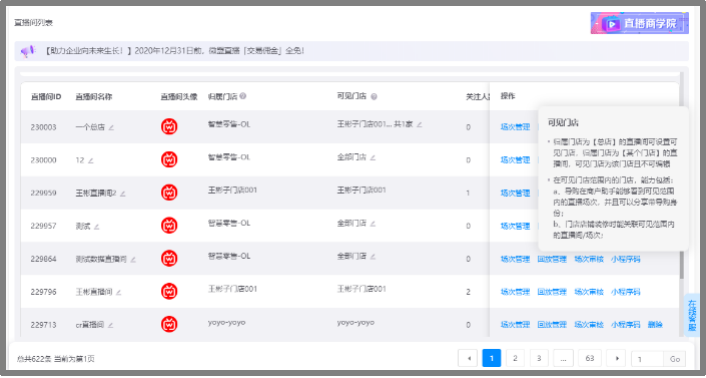Edit name pencil for room 229864
Image resolution: width=706 pixels, height=378 pixels.
[133, 259]
